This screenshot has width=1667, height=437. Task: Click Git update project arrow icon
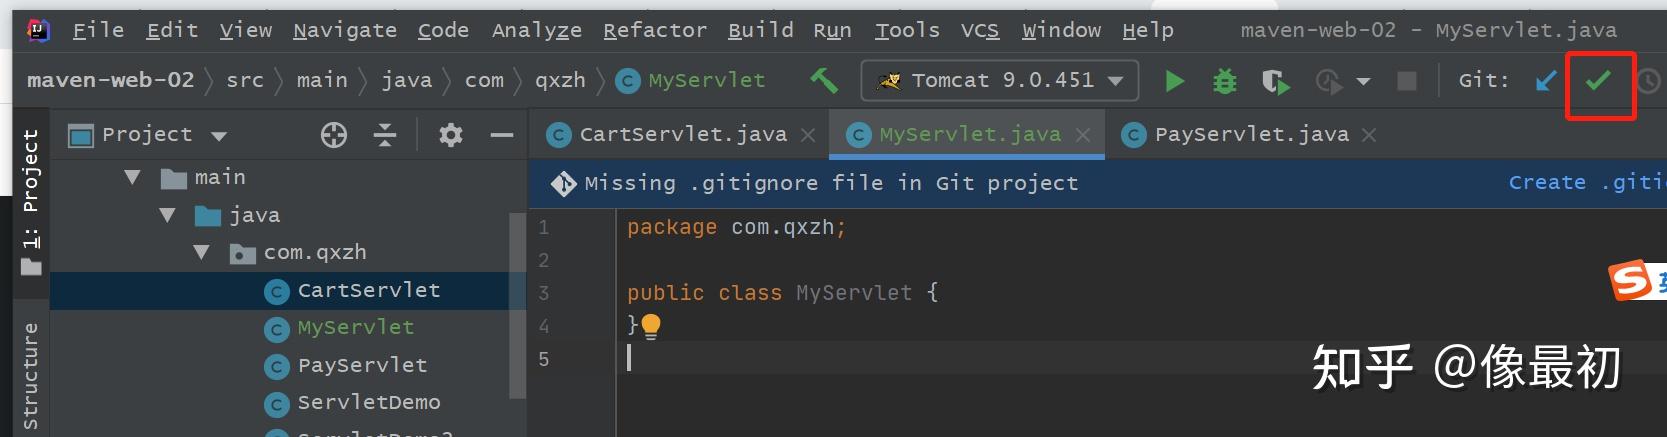(1546, 80)
